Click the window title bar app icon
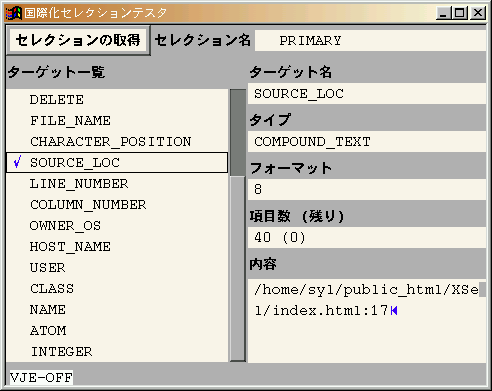Image resolution: width=492 pixels, height=391 pixels. point(13,13)
